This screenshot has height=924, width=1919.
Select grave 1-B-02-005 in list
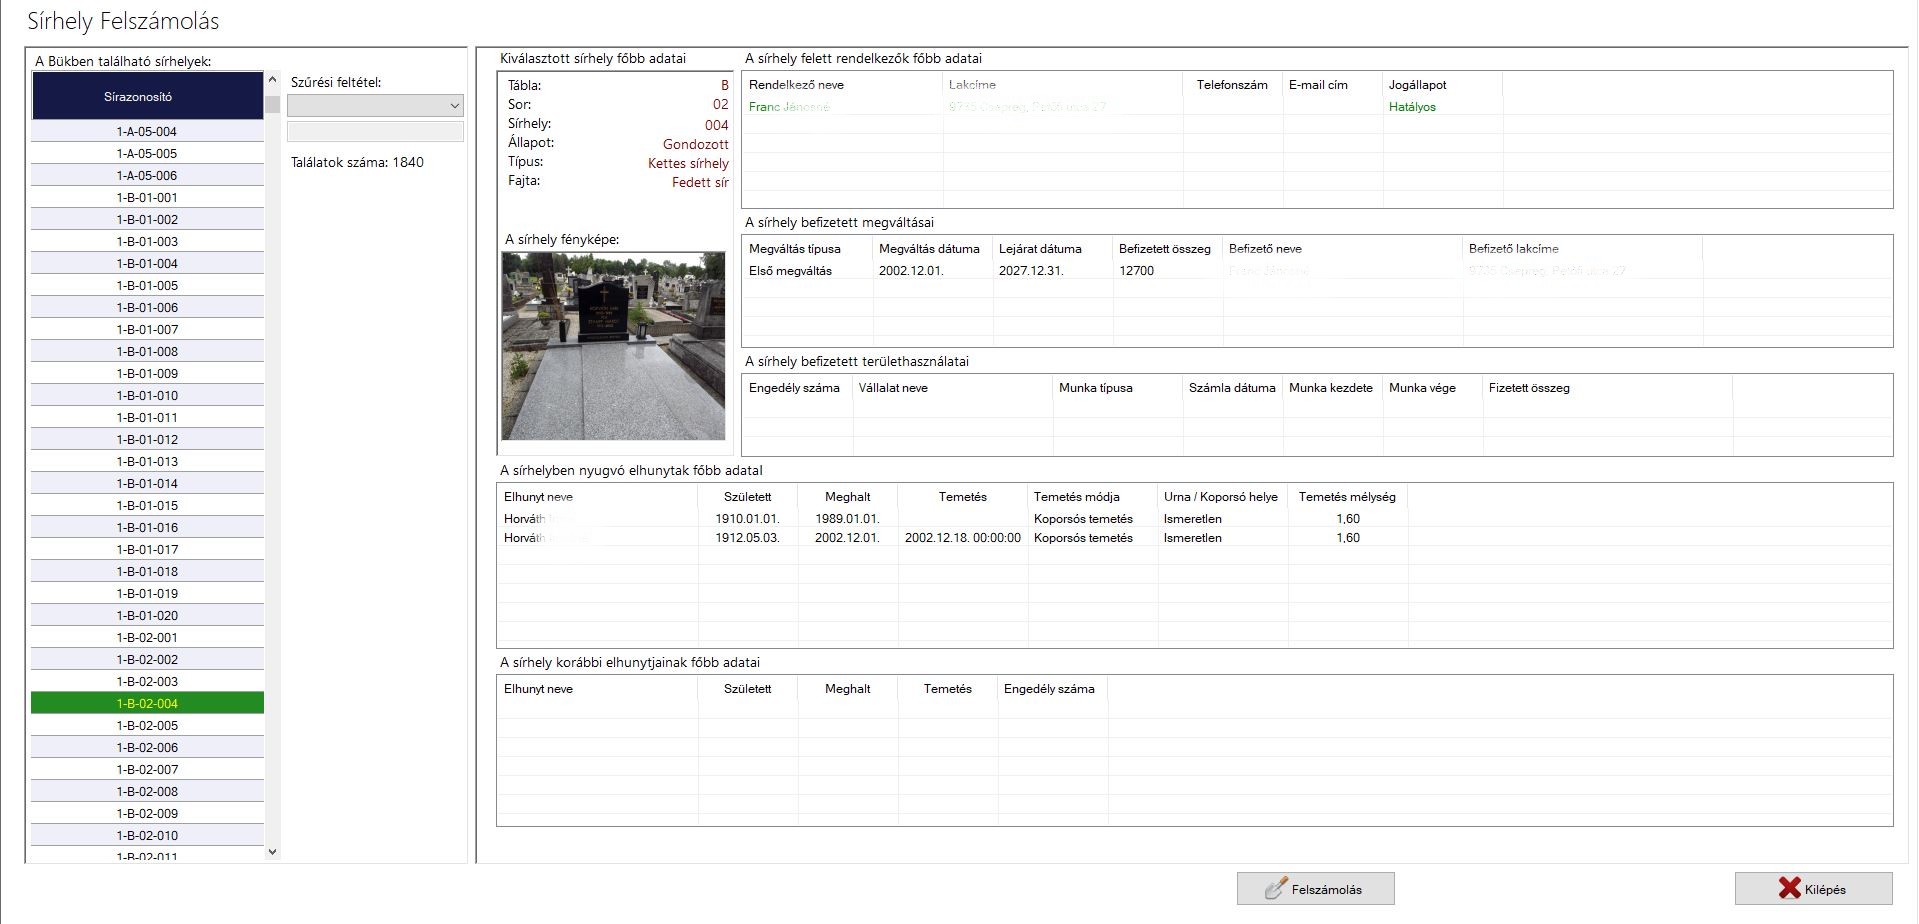point(147,725)
